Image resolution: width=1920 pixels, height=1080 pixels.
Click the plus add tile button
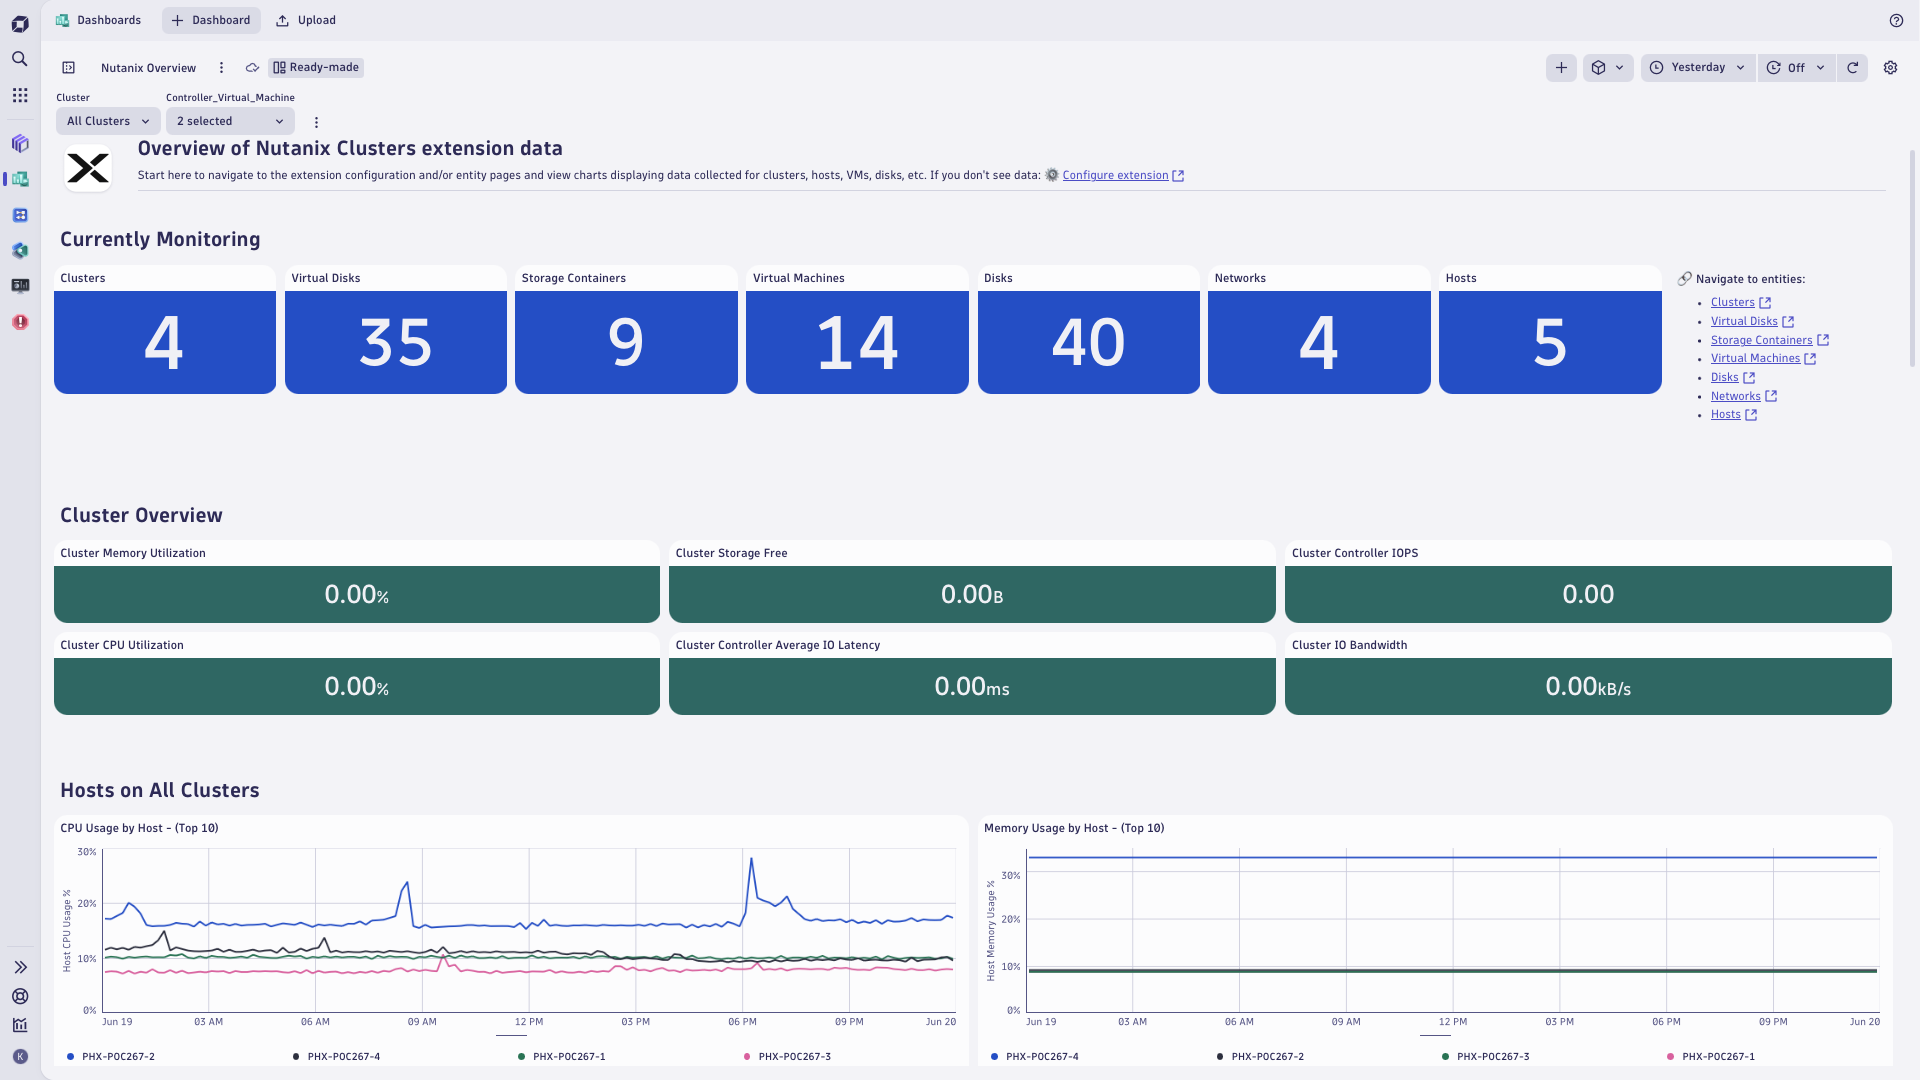tap(1561, 68)
